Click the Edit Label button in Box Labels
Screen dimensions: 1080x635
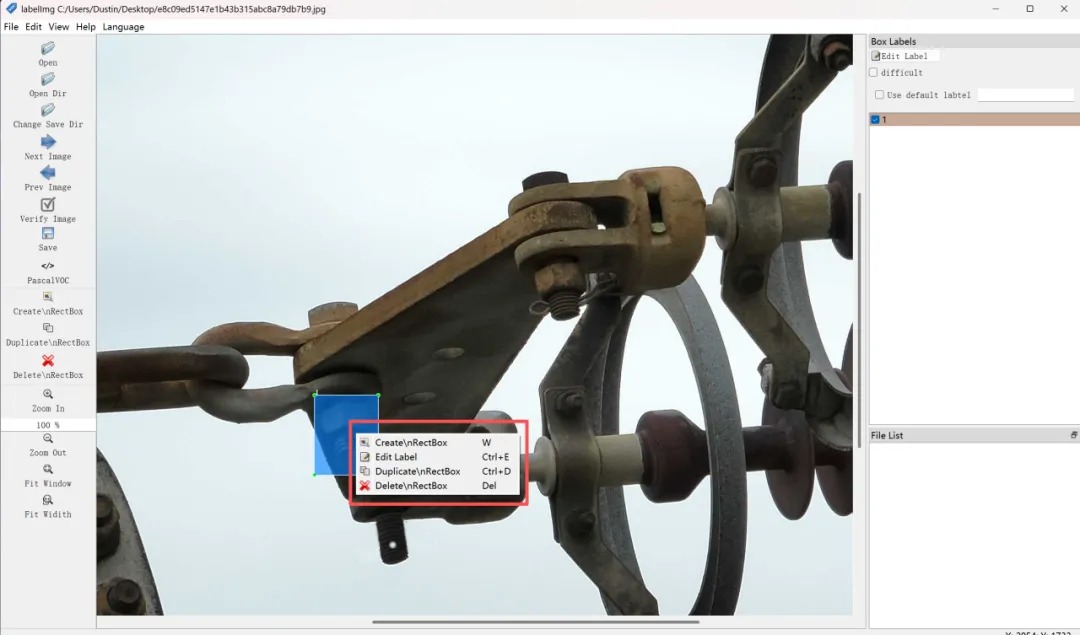[904, 56]
